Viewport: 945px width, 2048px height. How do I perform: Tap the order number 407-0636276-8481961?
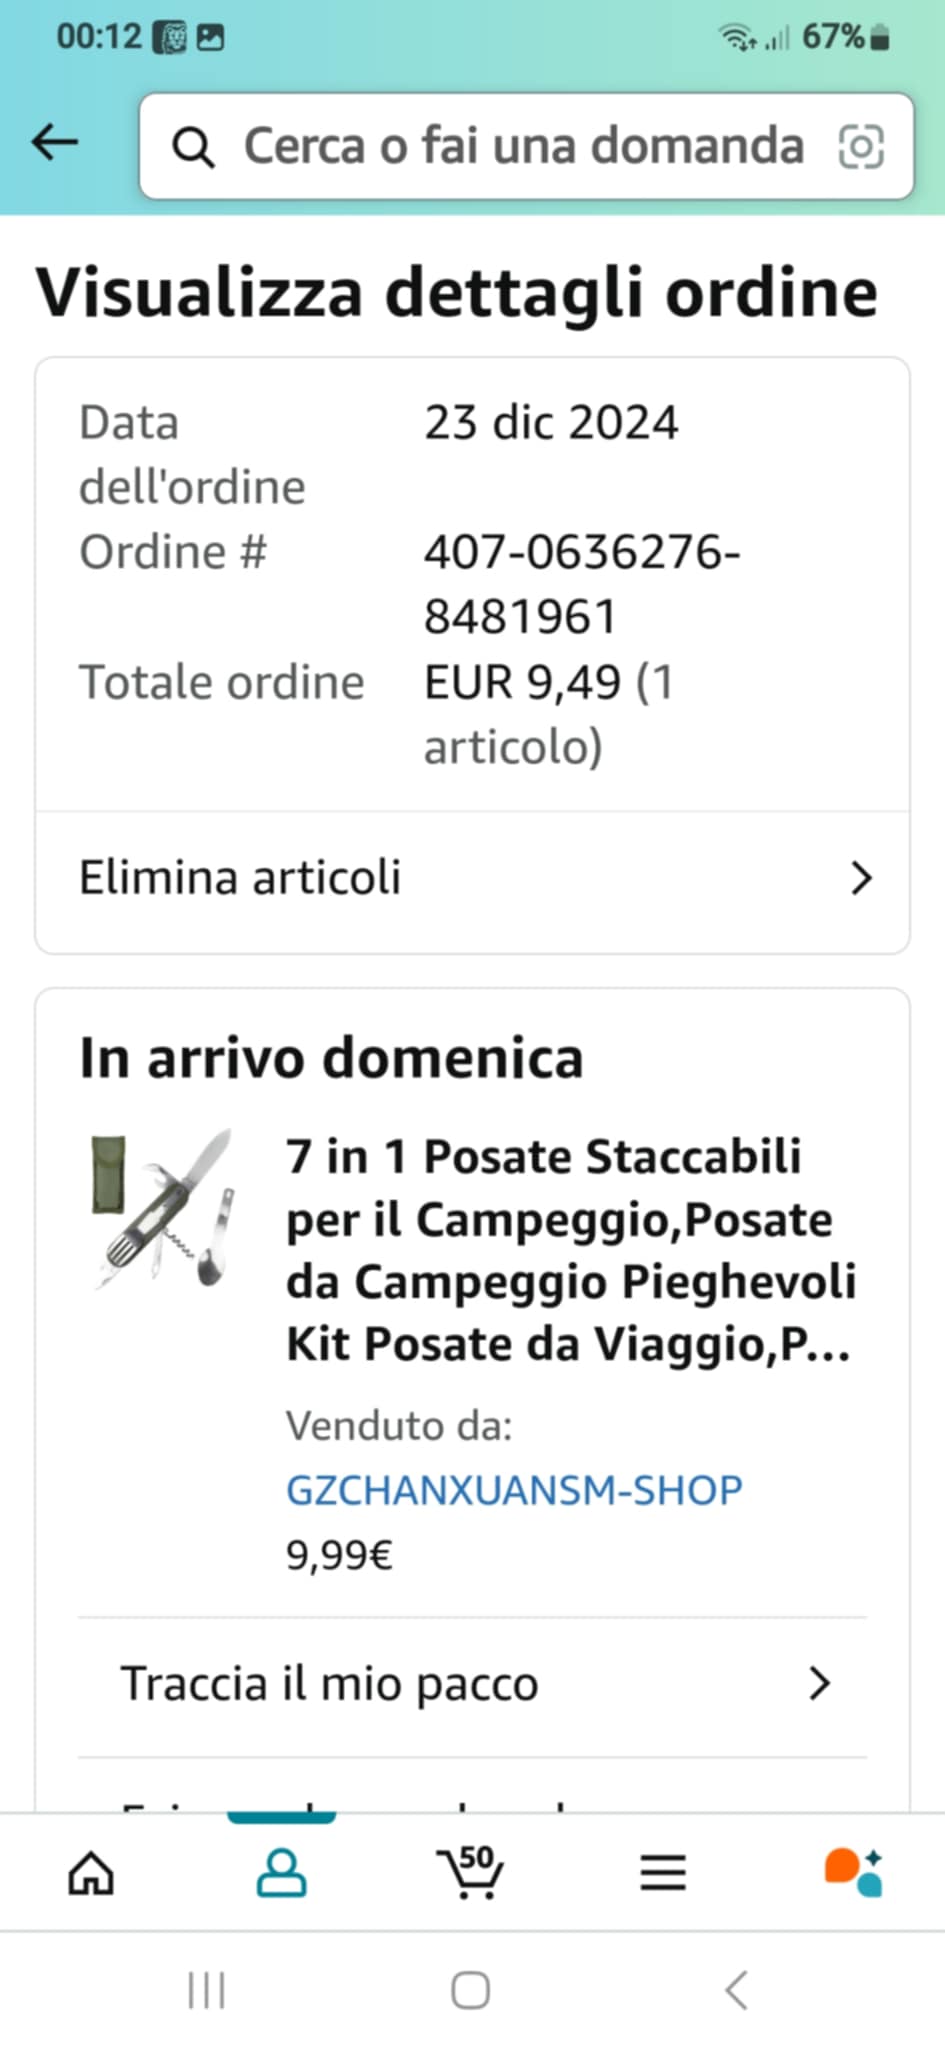(581, 584)
